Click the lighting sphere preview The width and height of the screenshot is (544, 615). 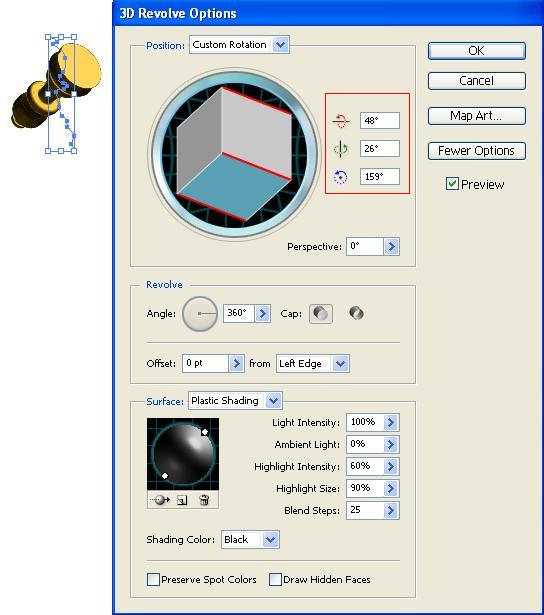pyautogui.click(x=183, y=454)
